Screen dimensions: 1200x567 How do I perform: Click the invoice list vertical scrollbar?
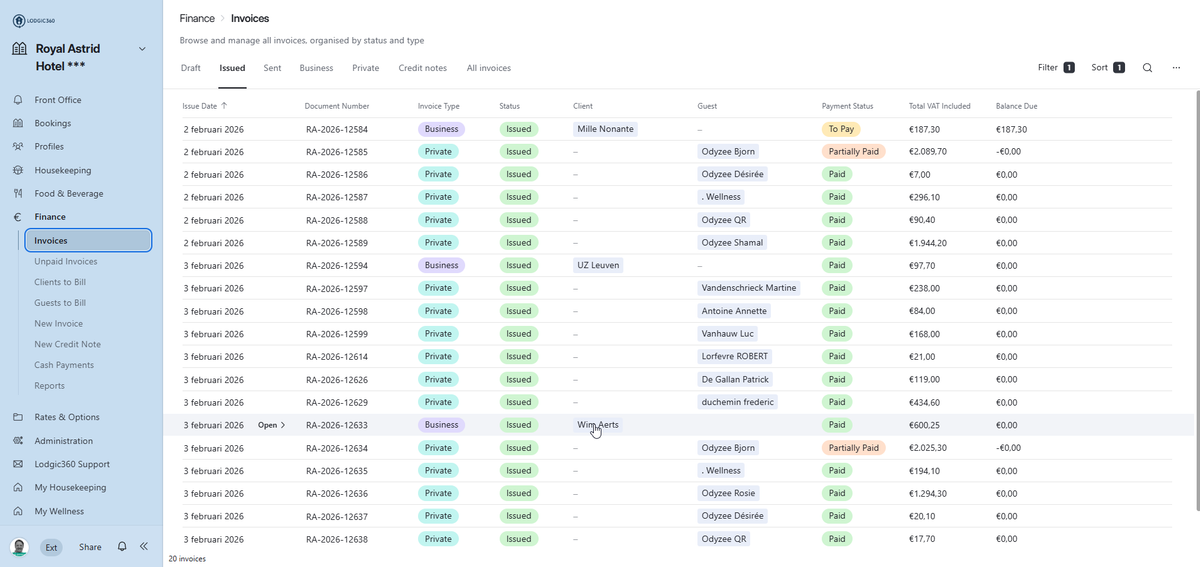point(1196,300)
